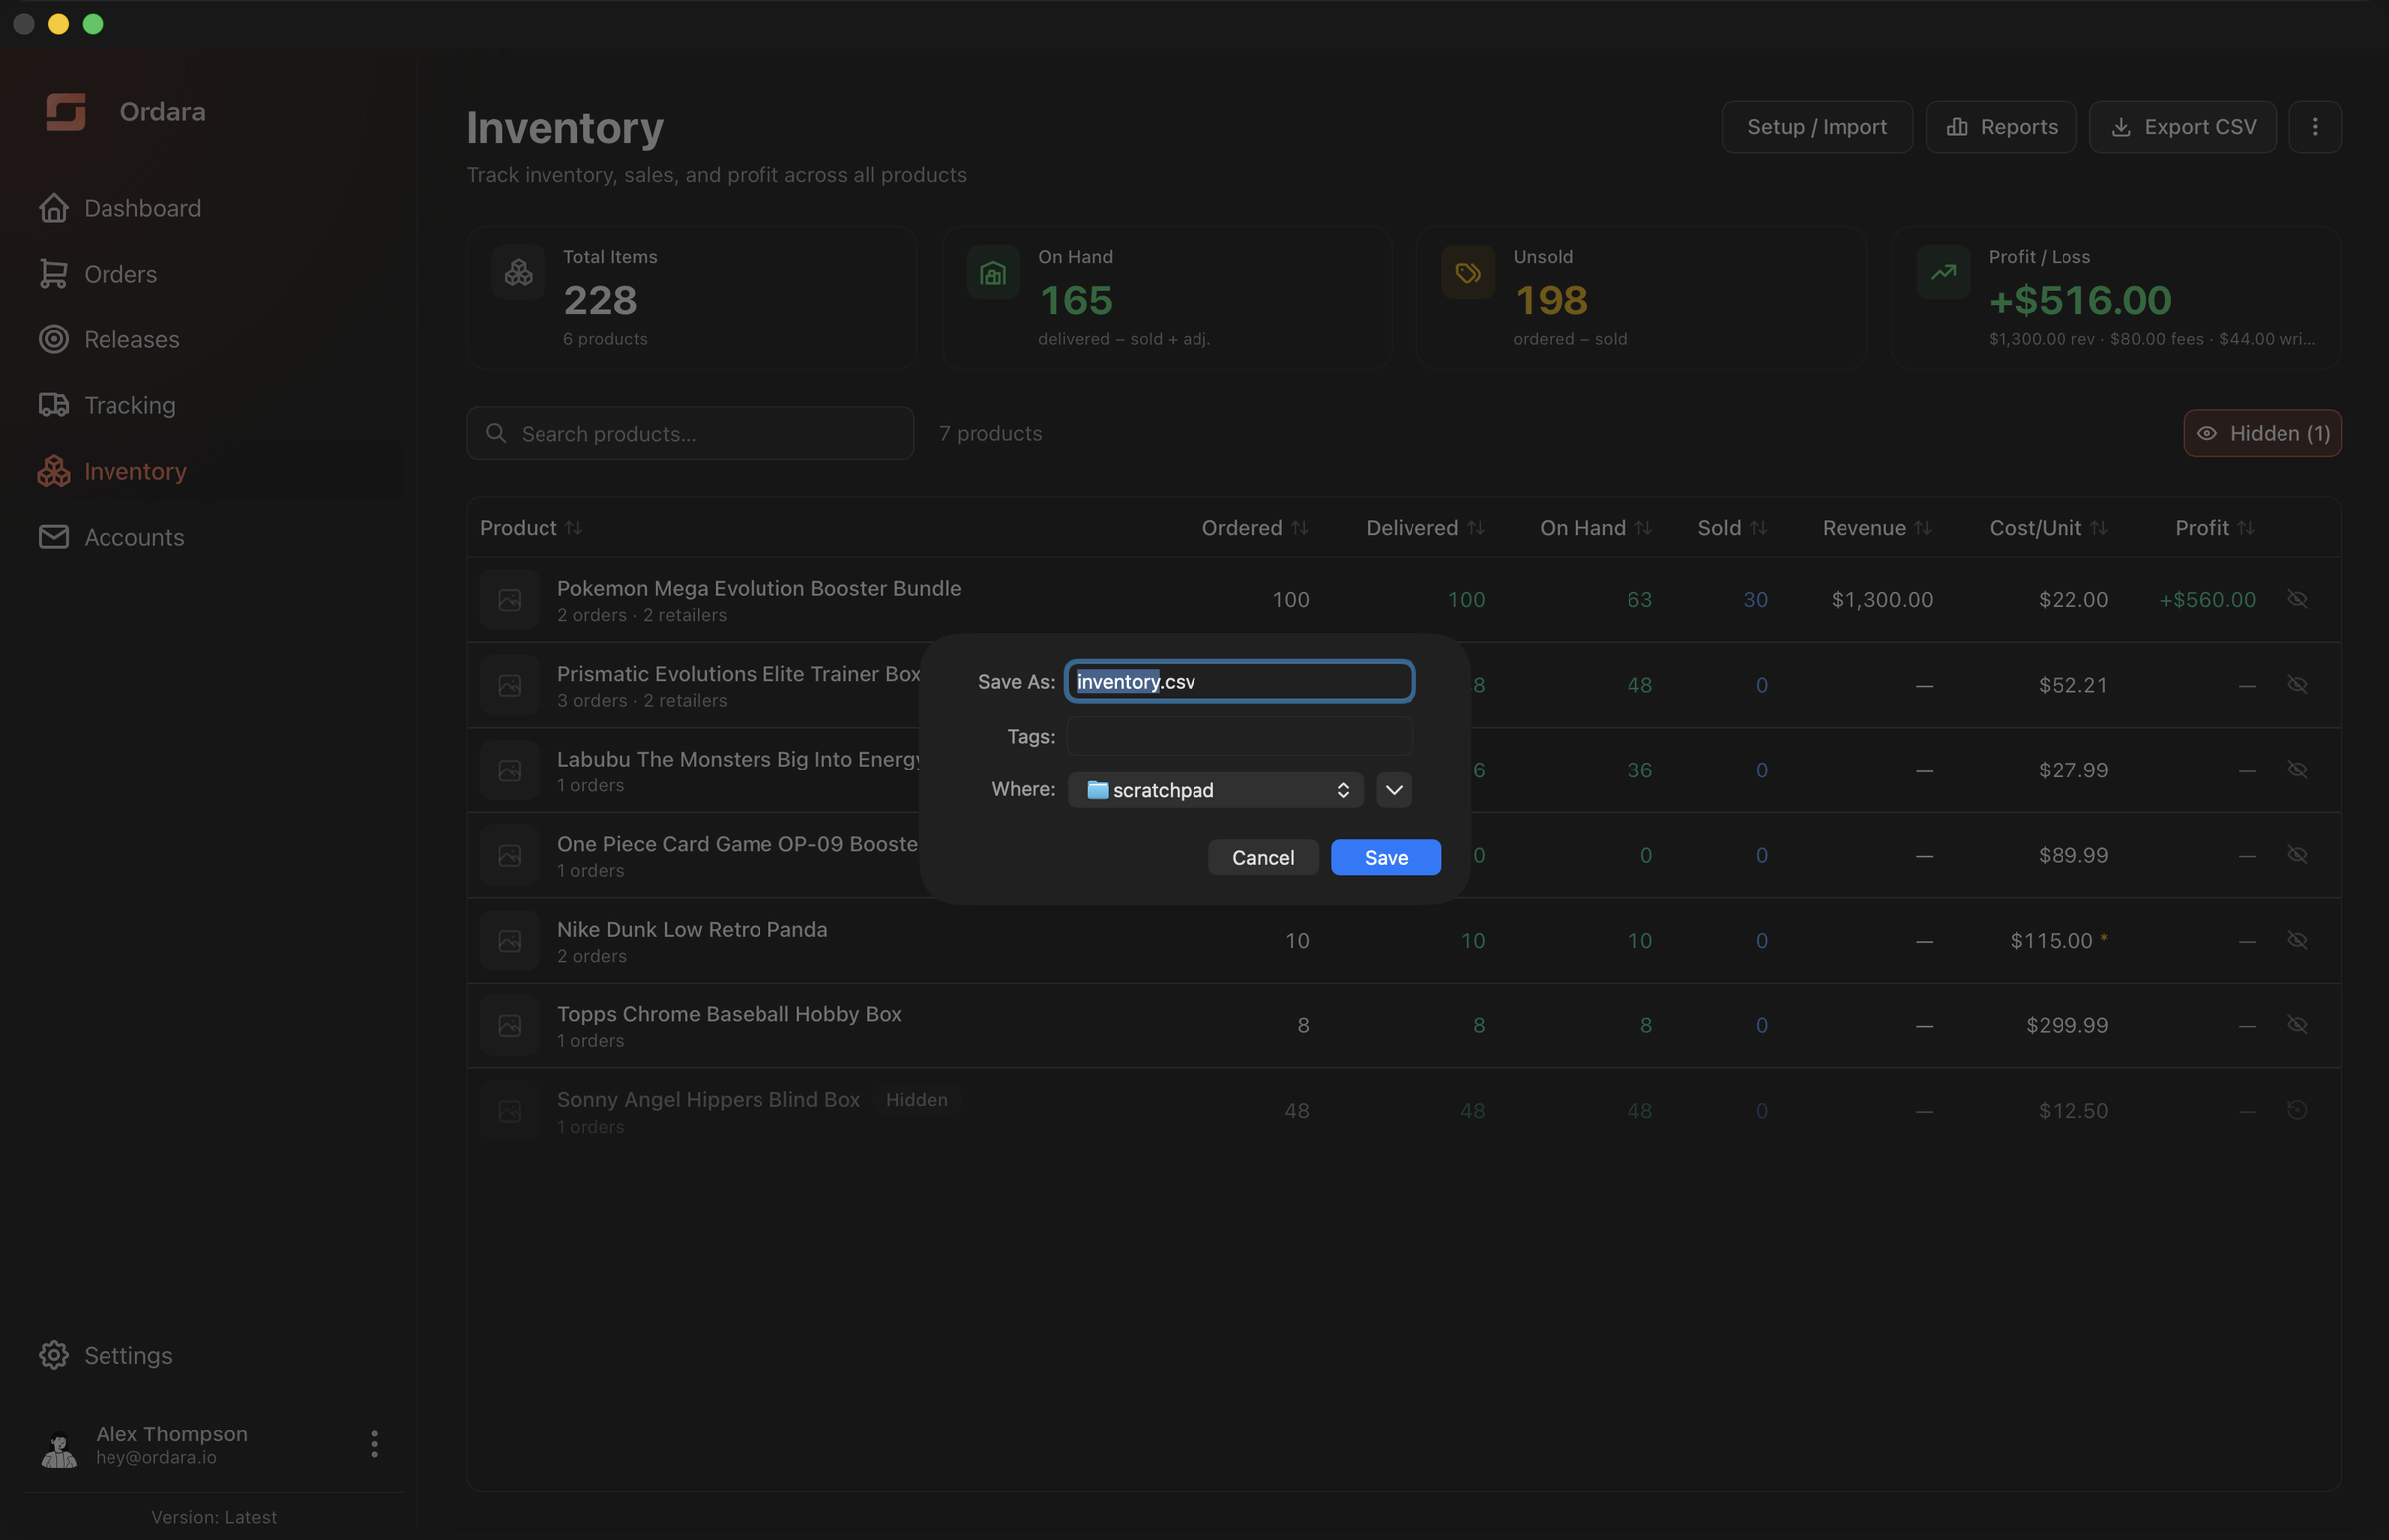2389x1540 pixels.
Task: Hide the Topps Chrome Baseball Hobby Box row
Action: [2297, 1024]
